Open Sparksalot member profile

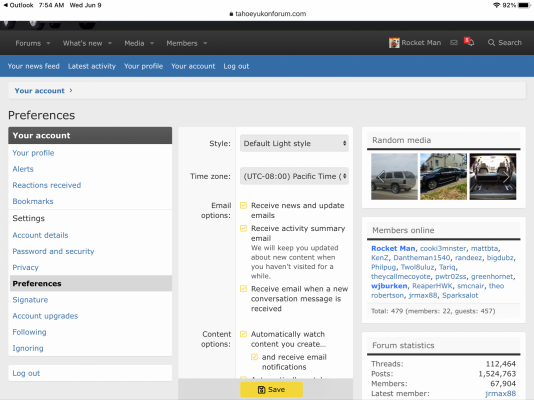click(x=460, y=295)
